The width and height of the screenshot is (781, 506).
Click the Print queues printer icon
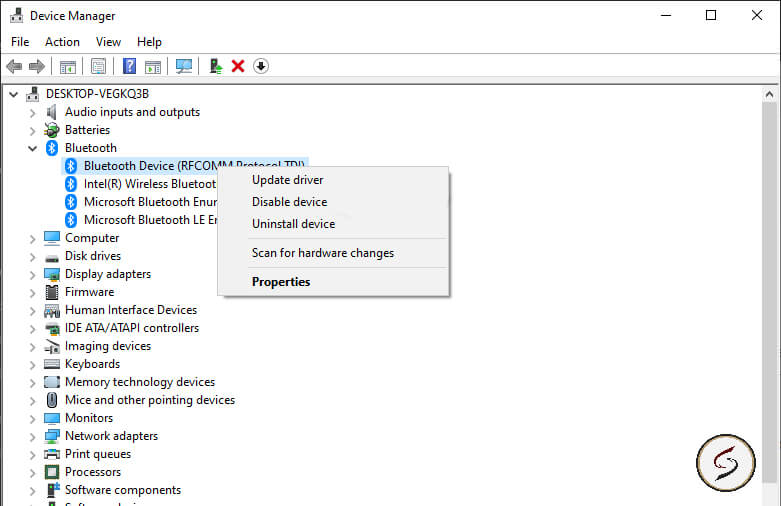click(x=52, y=454)
